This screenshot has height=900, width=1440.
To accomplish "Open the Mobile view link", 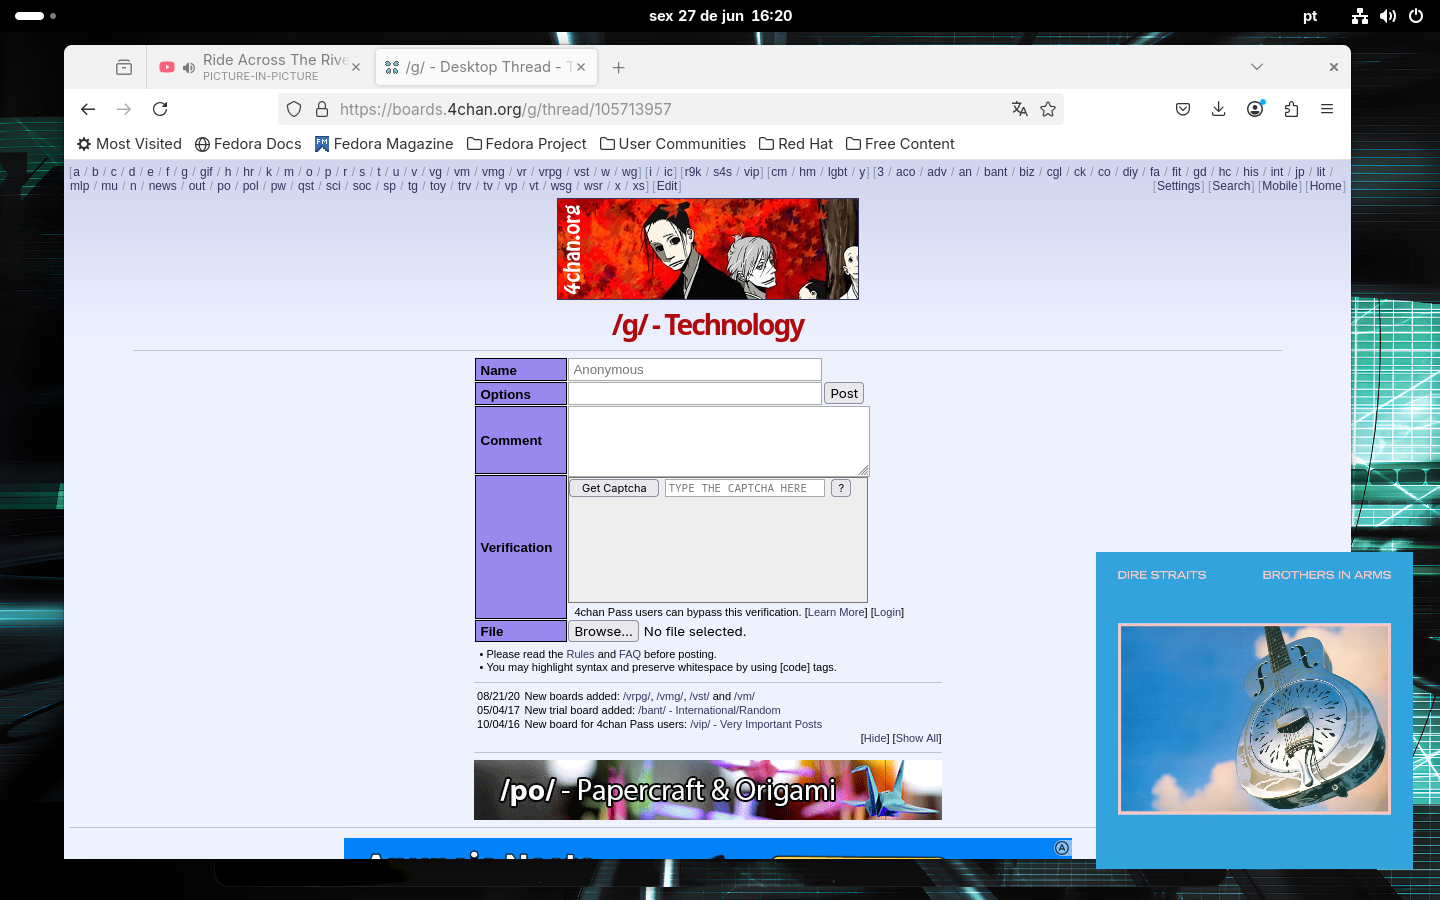I will [1280, 186].
